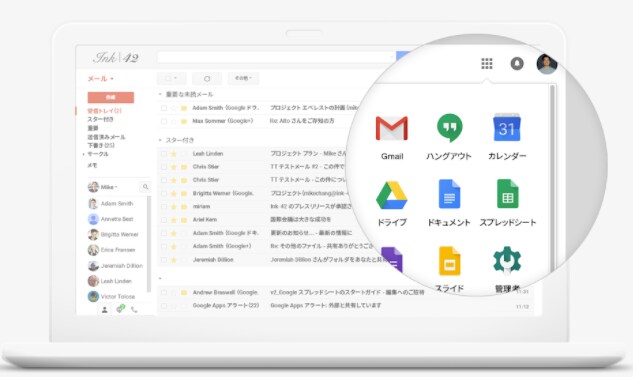Open the phone calls icon below chat list
The height and width of the screenshot is (377, 633).
[134, 310]
